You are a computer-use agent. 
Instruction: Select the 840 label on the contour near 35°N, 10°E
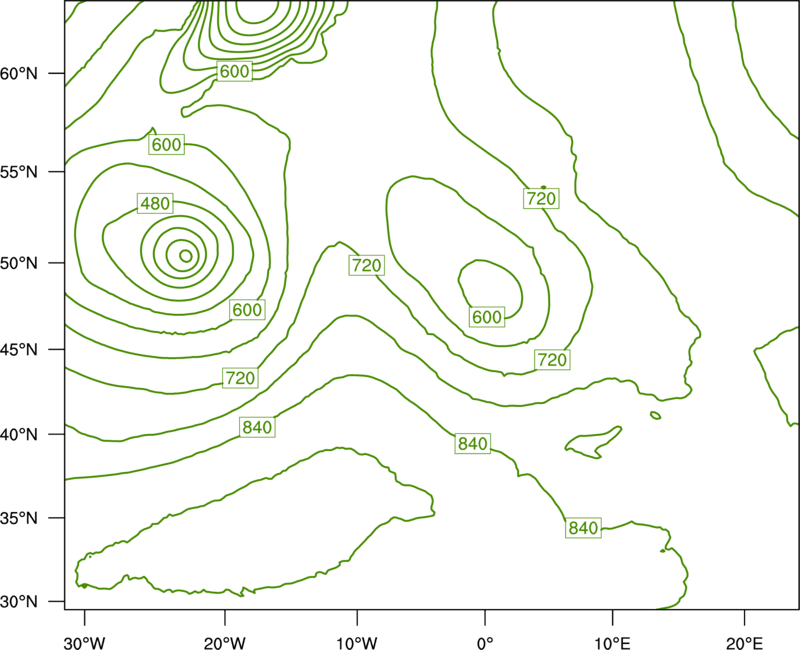point(583,528)
